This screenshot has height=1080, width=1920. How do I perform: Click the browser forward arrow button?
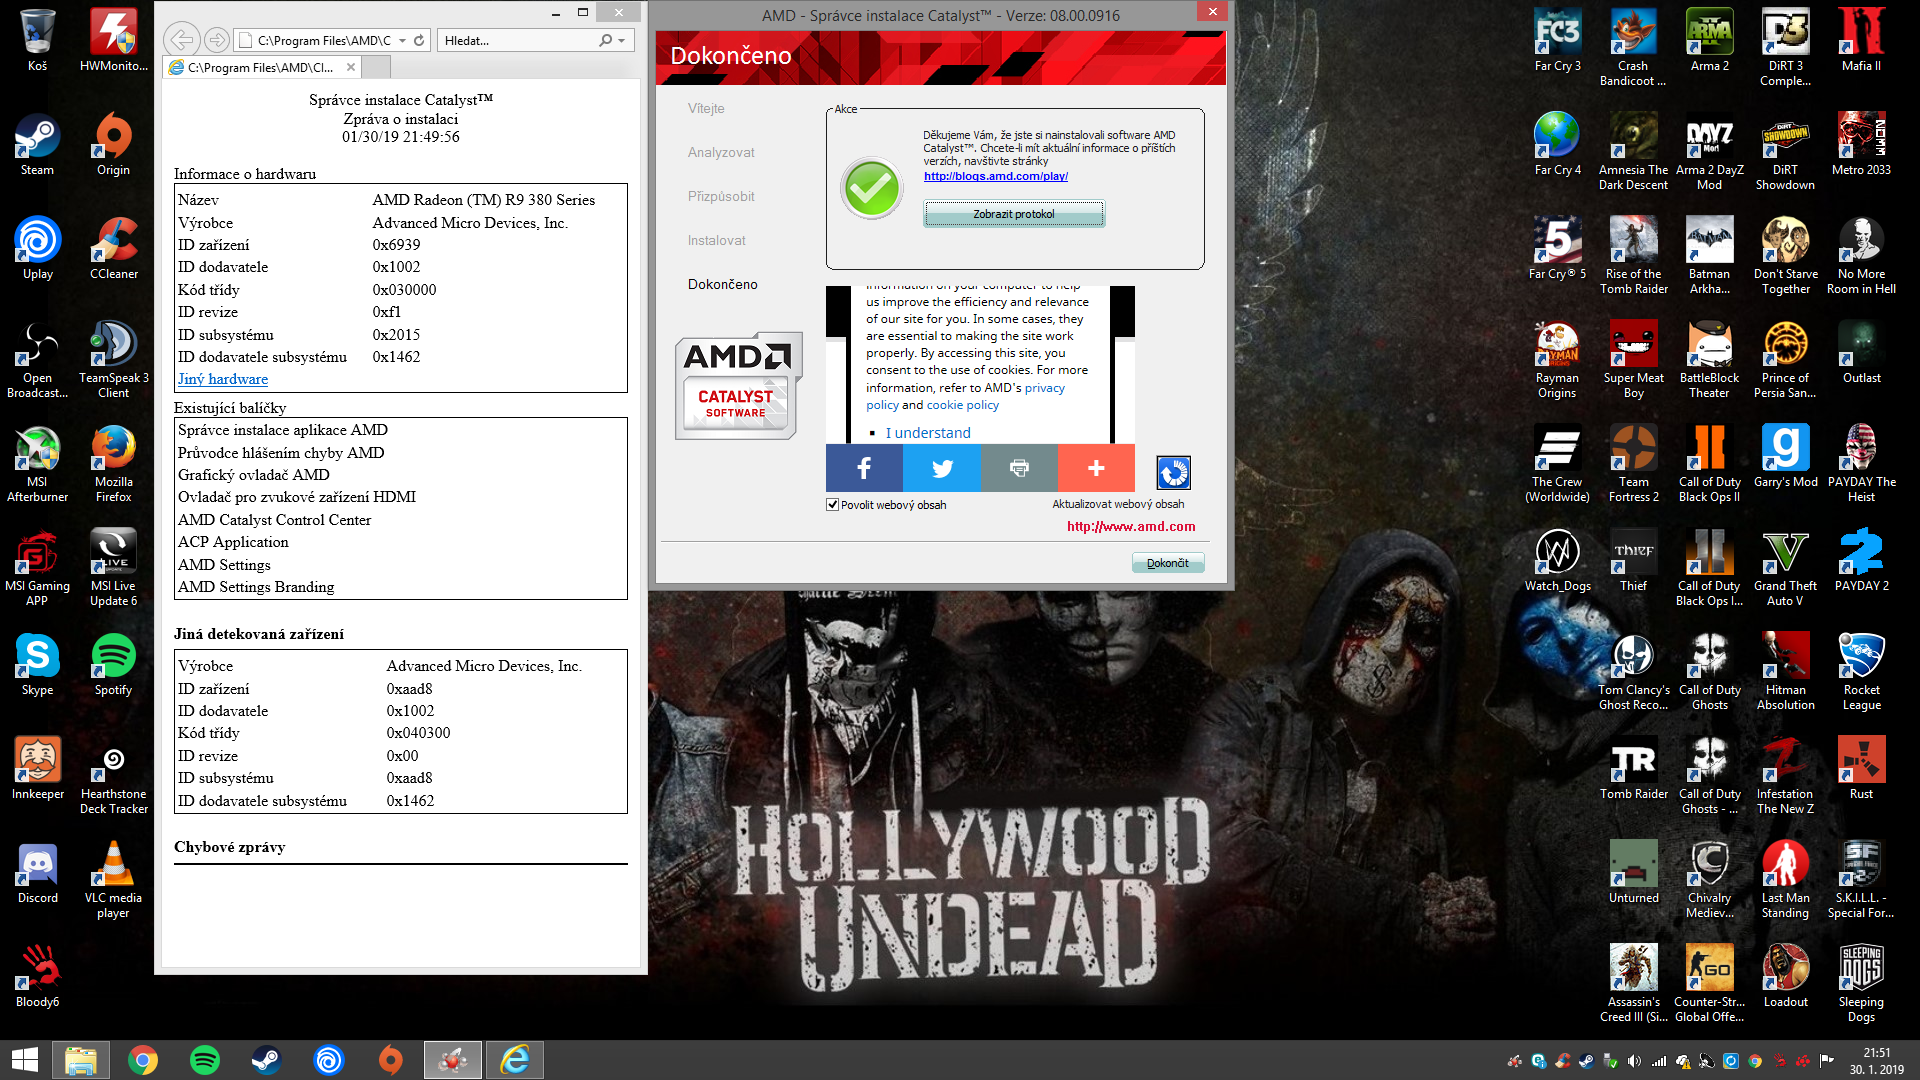tap(216, 40)
